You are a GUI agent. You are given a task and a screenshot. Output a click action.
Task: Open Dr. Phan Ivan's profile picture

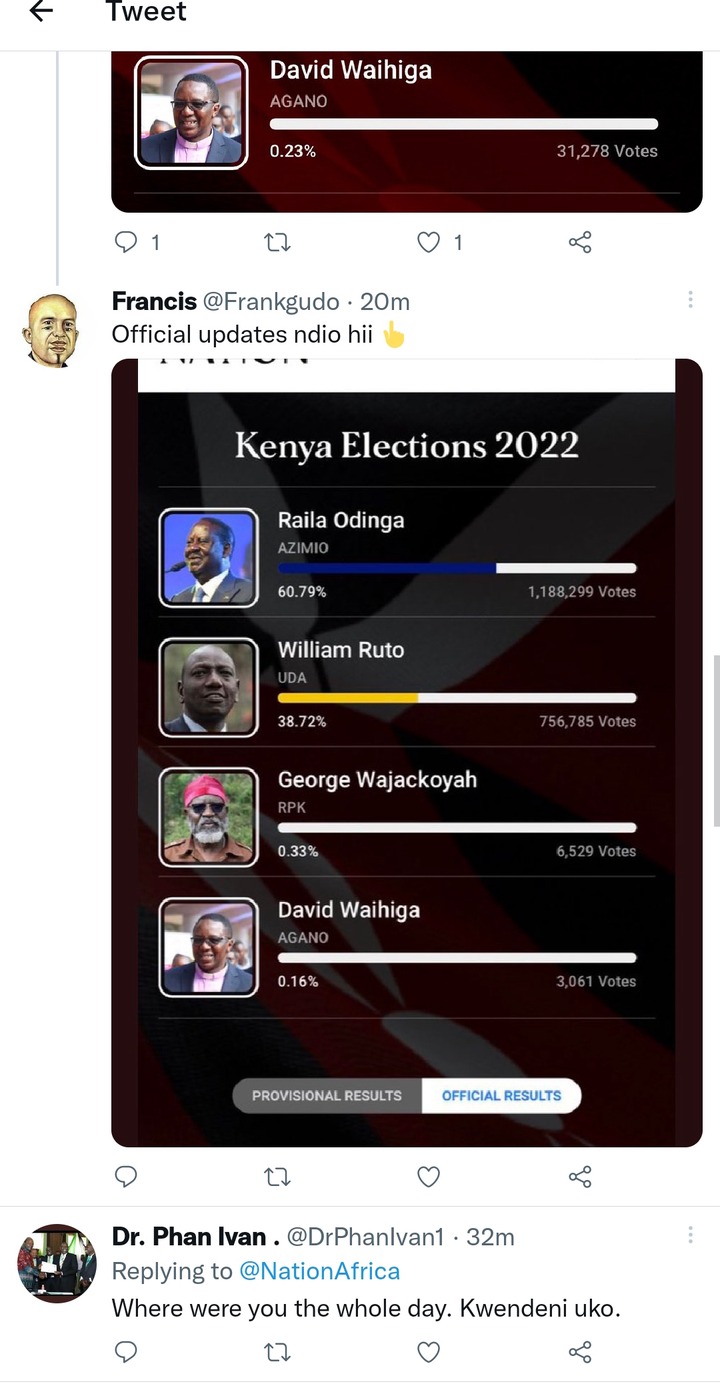click(x=57, y=1263)
